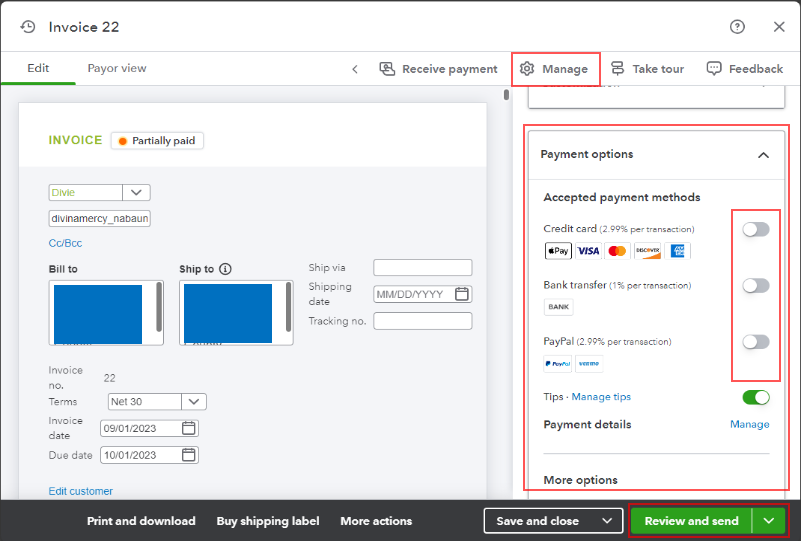Click the Feedback speech bubble icon

coord(714,68)
